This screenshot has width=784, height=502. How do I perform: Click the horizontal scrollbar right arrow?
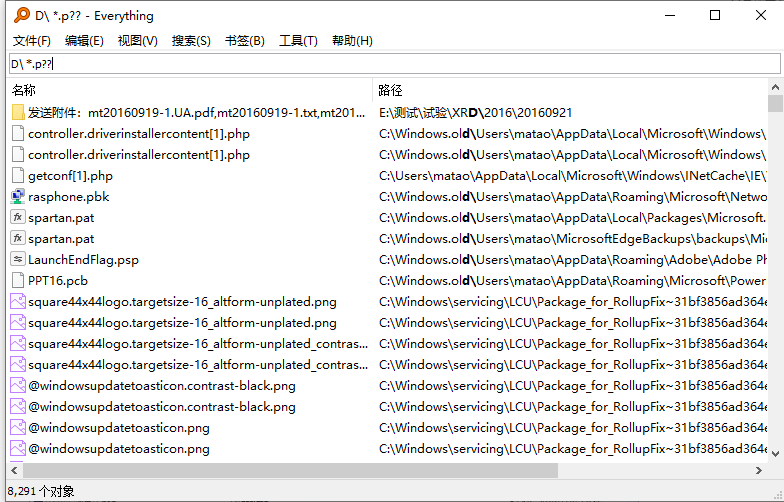[x=759, y=470]
